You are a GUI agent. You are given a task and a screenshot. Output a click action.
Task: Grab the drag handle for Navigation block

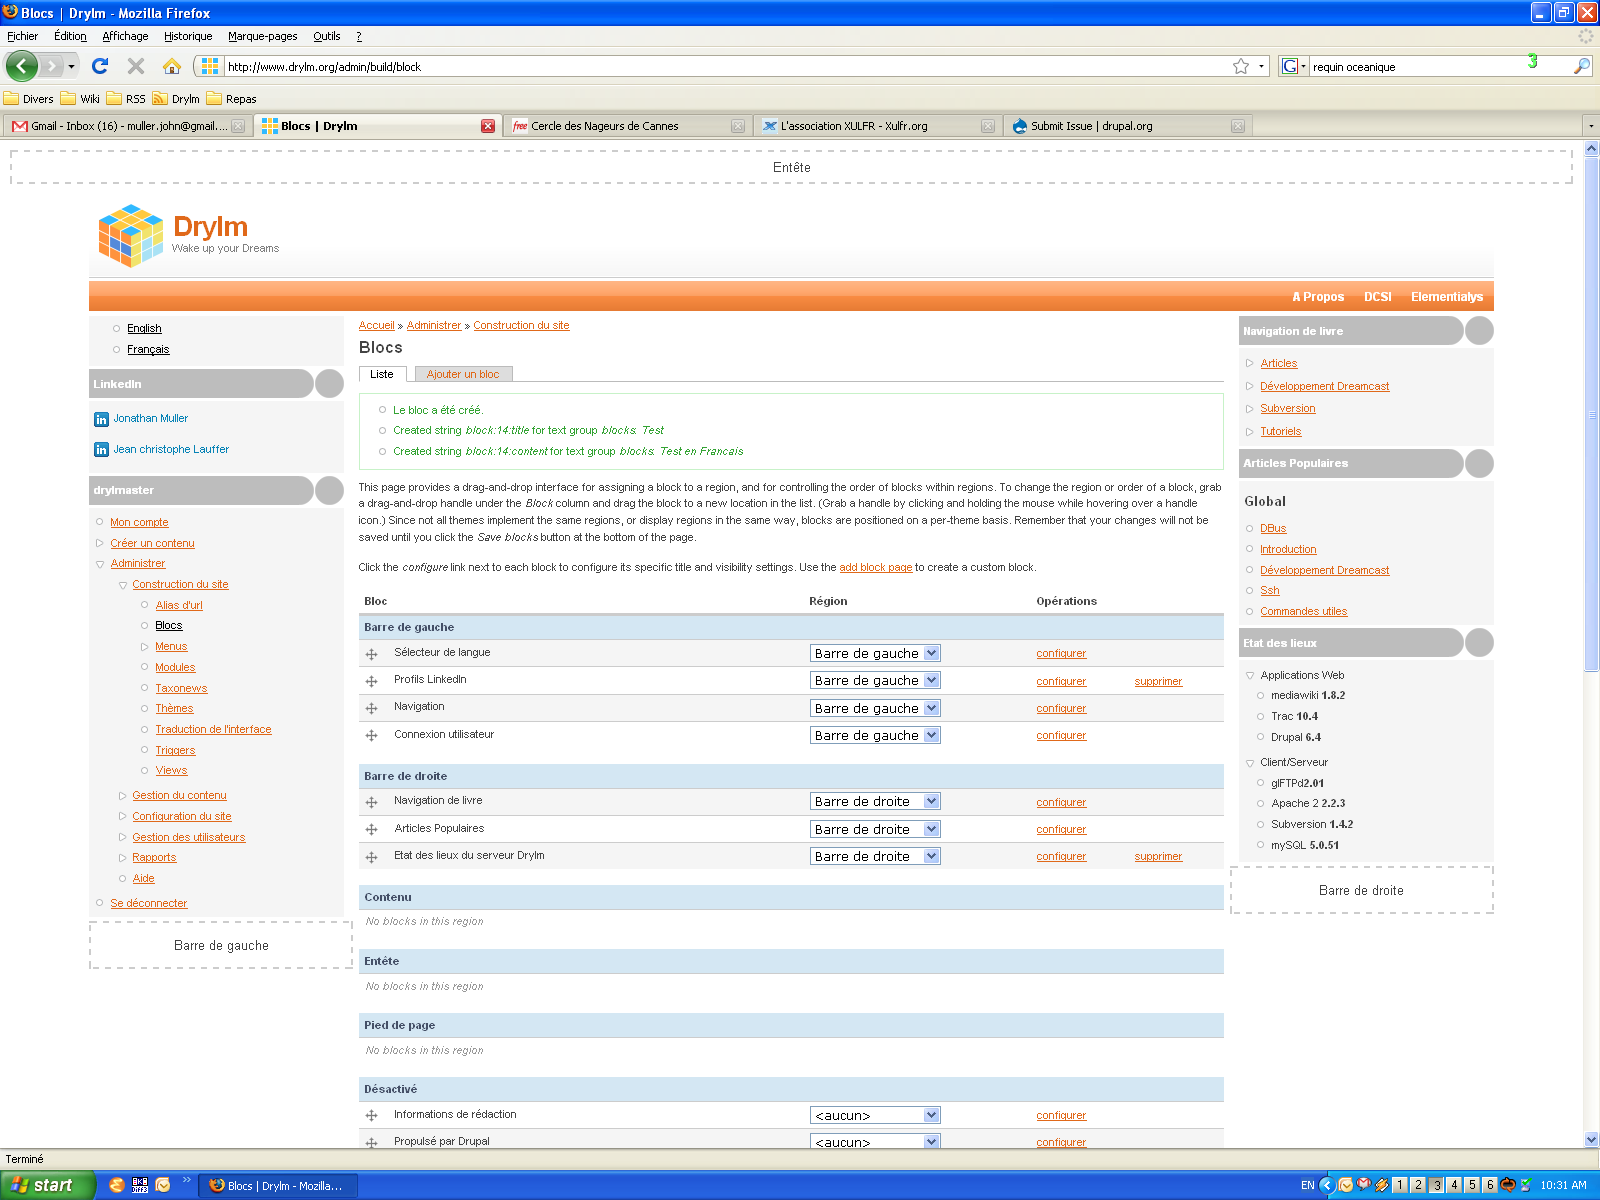[x=371, y=708]
